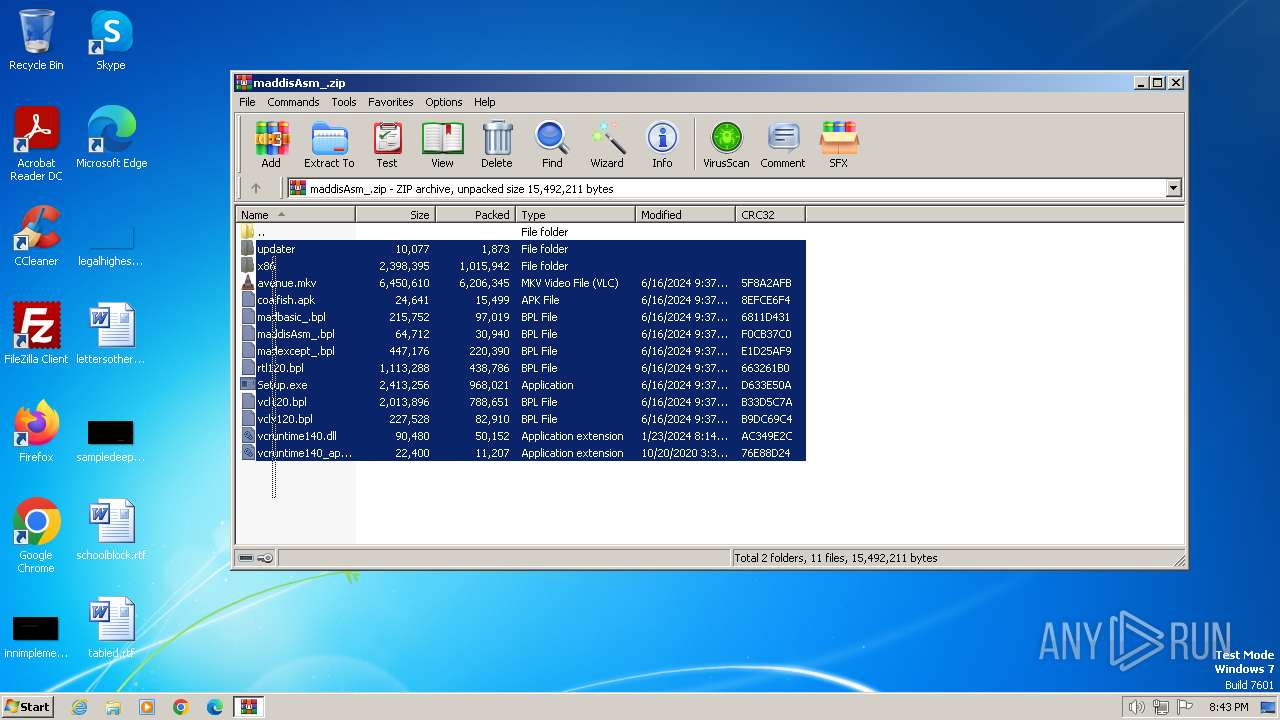Sort by CRC32 column header
The height and width of the screenshot is (720, 1280).
point(771,215)
